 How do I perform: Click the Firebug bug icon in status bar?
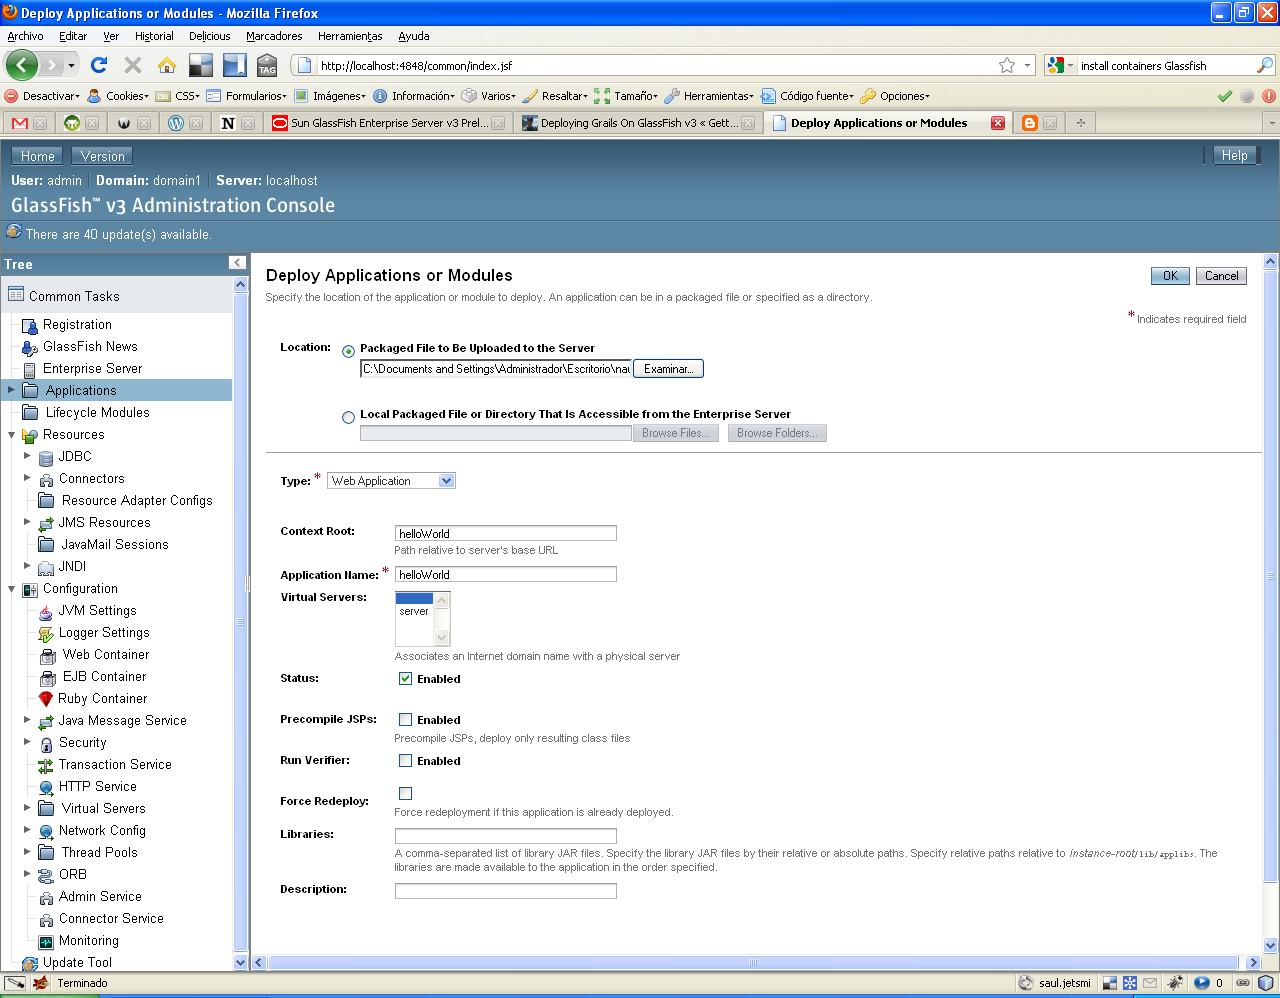click(1175, 983)
